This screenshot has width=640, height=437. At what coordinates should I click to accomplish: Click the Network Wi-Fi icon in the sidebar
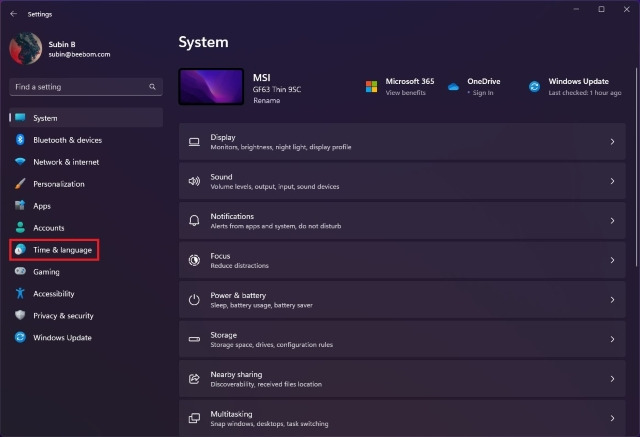pos(20,162)
